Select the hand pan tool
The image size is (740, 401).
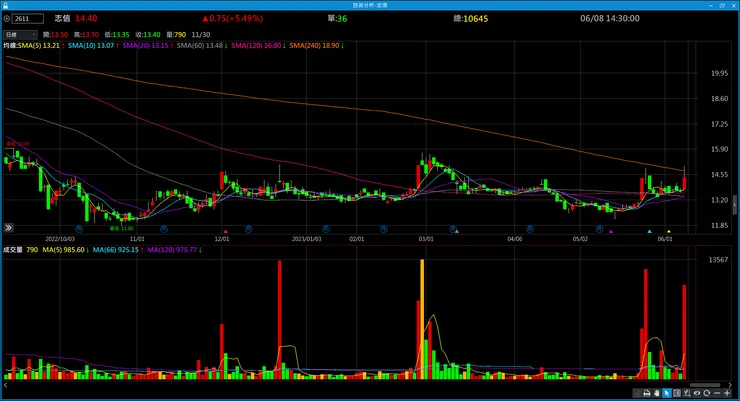[x=656, y=393]
